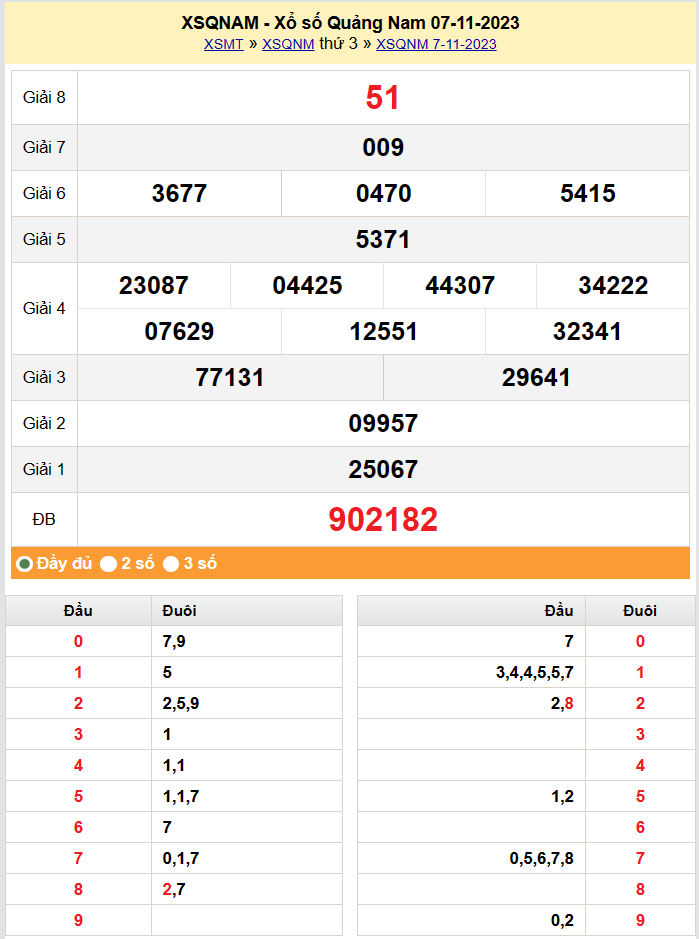
Task: Click the Giải 4 number 23087
Action: (153, 286)
